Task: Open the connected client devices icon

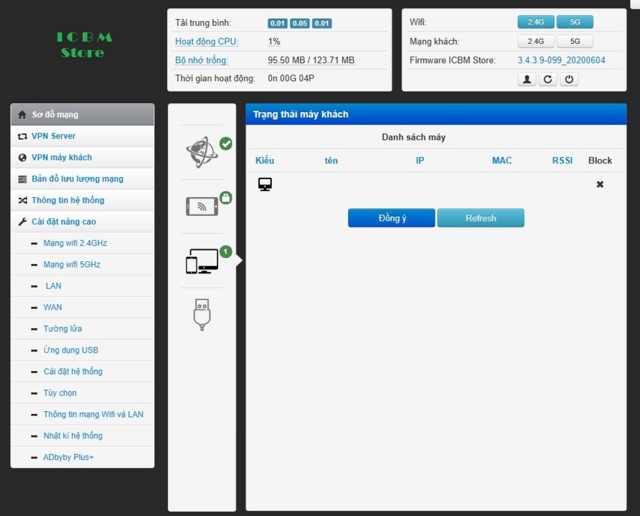Action: coord(202,261)
